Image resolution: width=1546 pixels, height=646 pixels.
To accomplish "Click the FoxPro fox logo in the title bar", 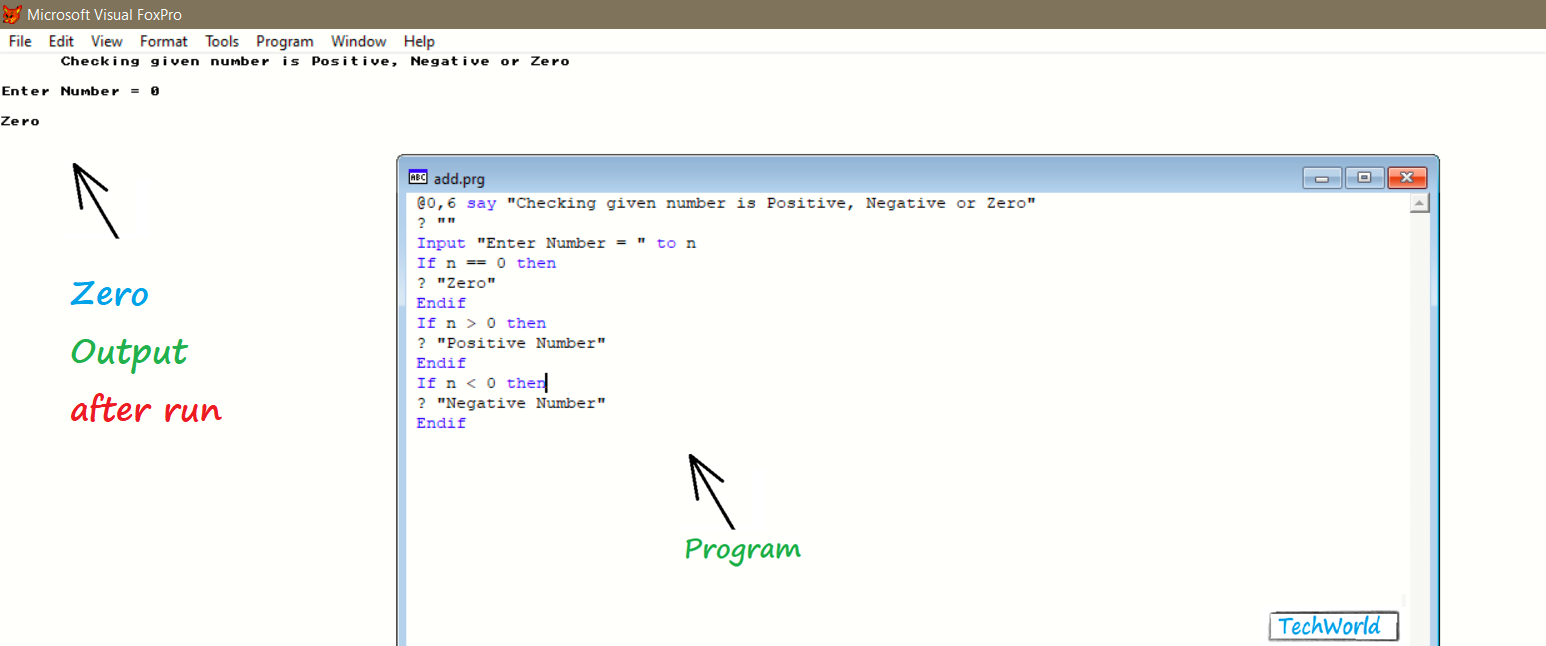I will coord(13,14).
